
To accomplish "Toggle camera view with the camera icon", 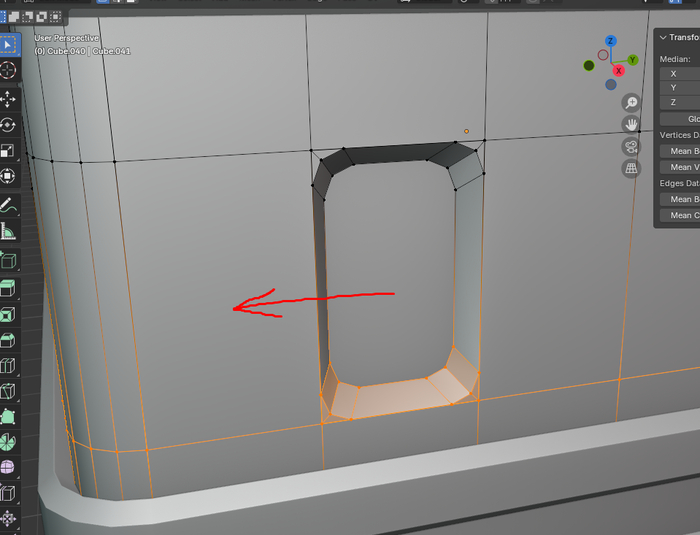I will point(631,146).
